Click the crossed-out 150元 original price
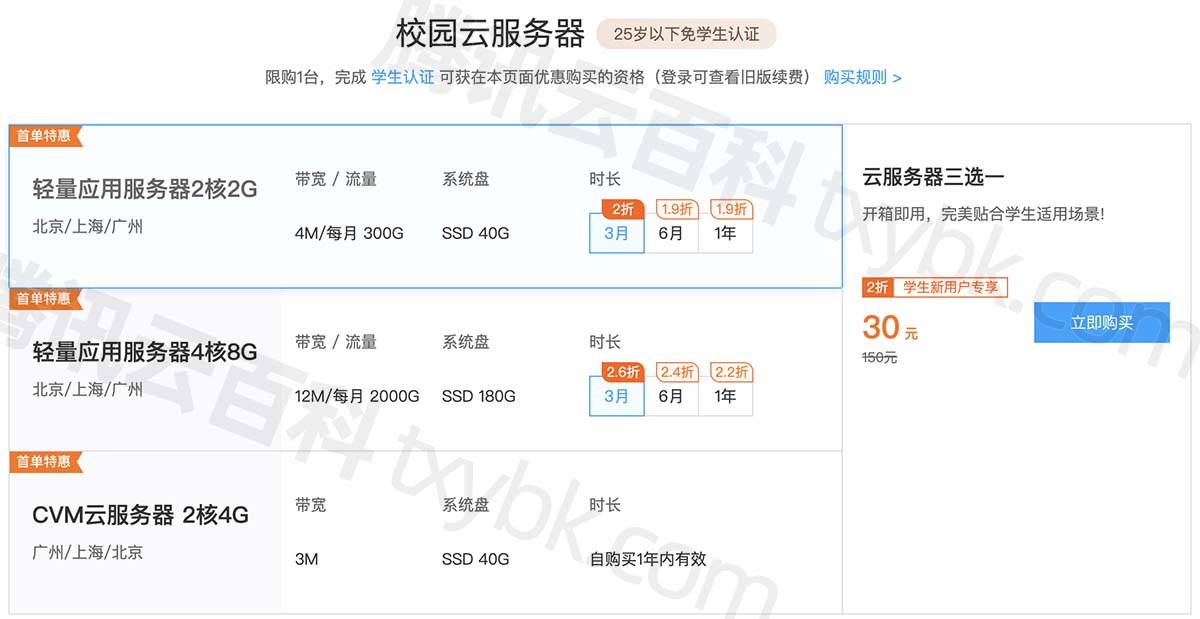This screenshot has width=1200, height=619. (x=880, y=357)
